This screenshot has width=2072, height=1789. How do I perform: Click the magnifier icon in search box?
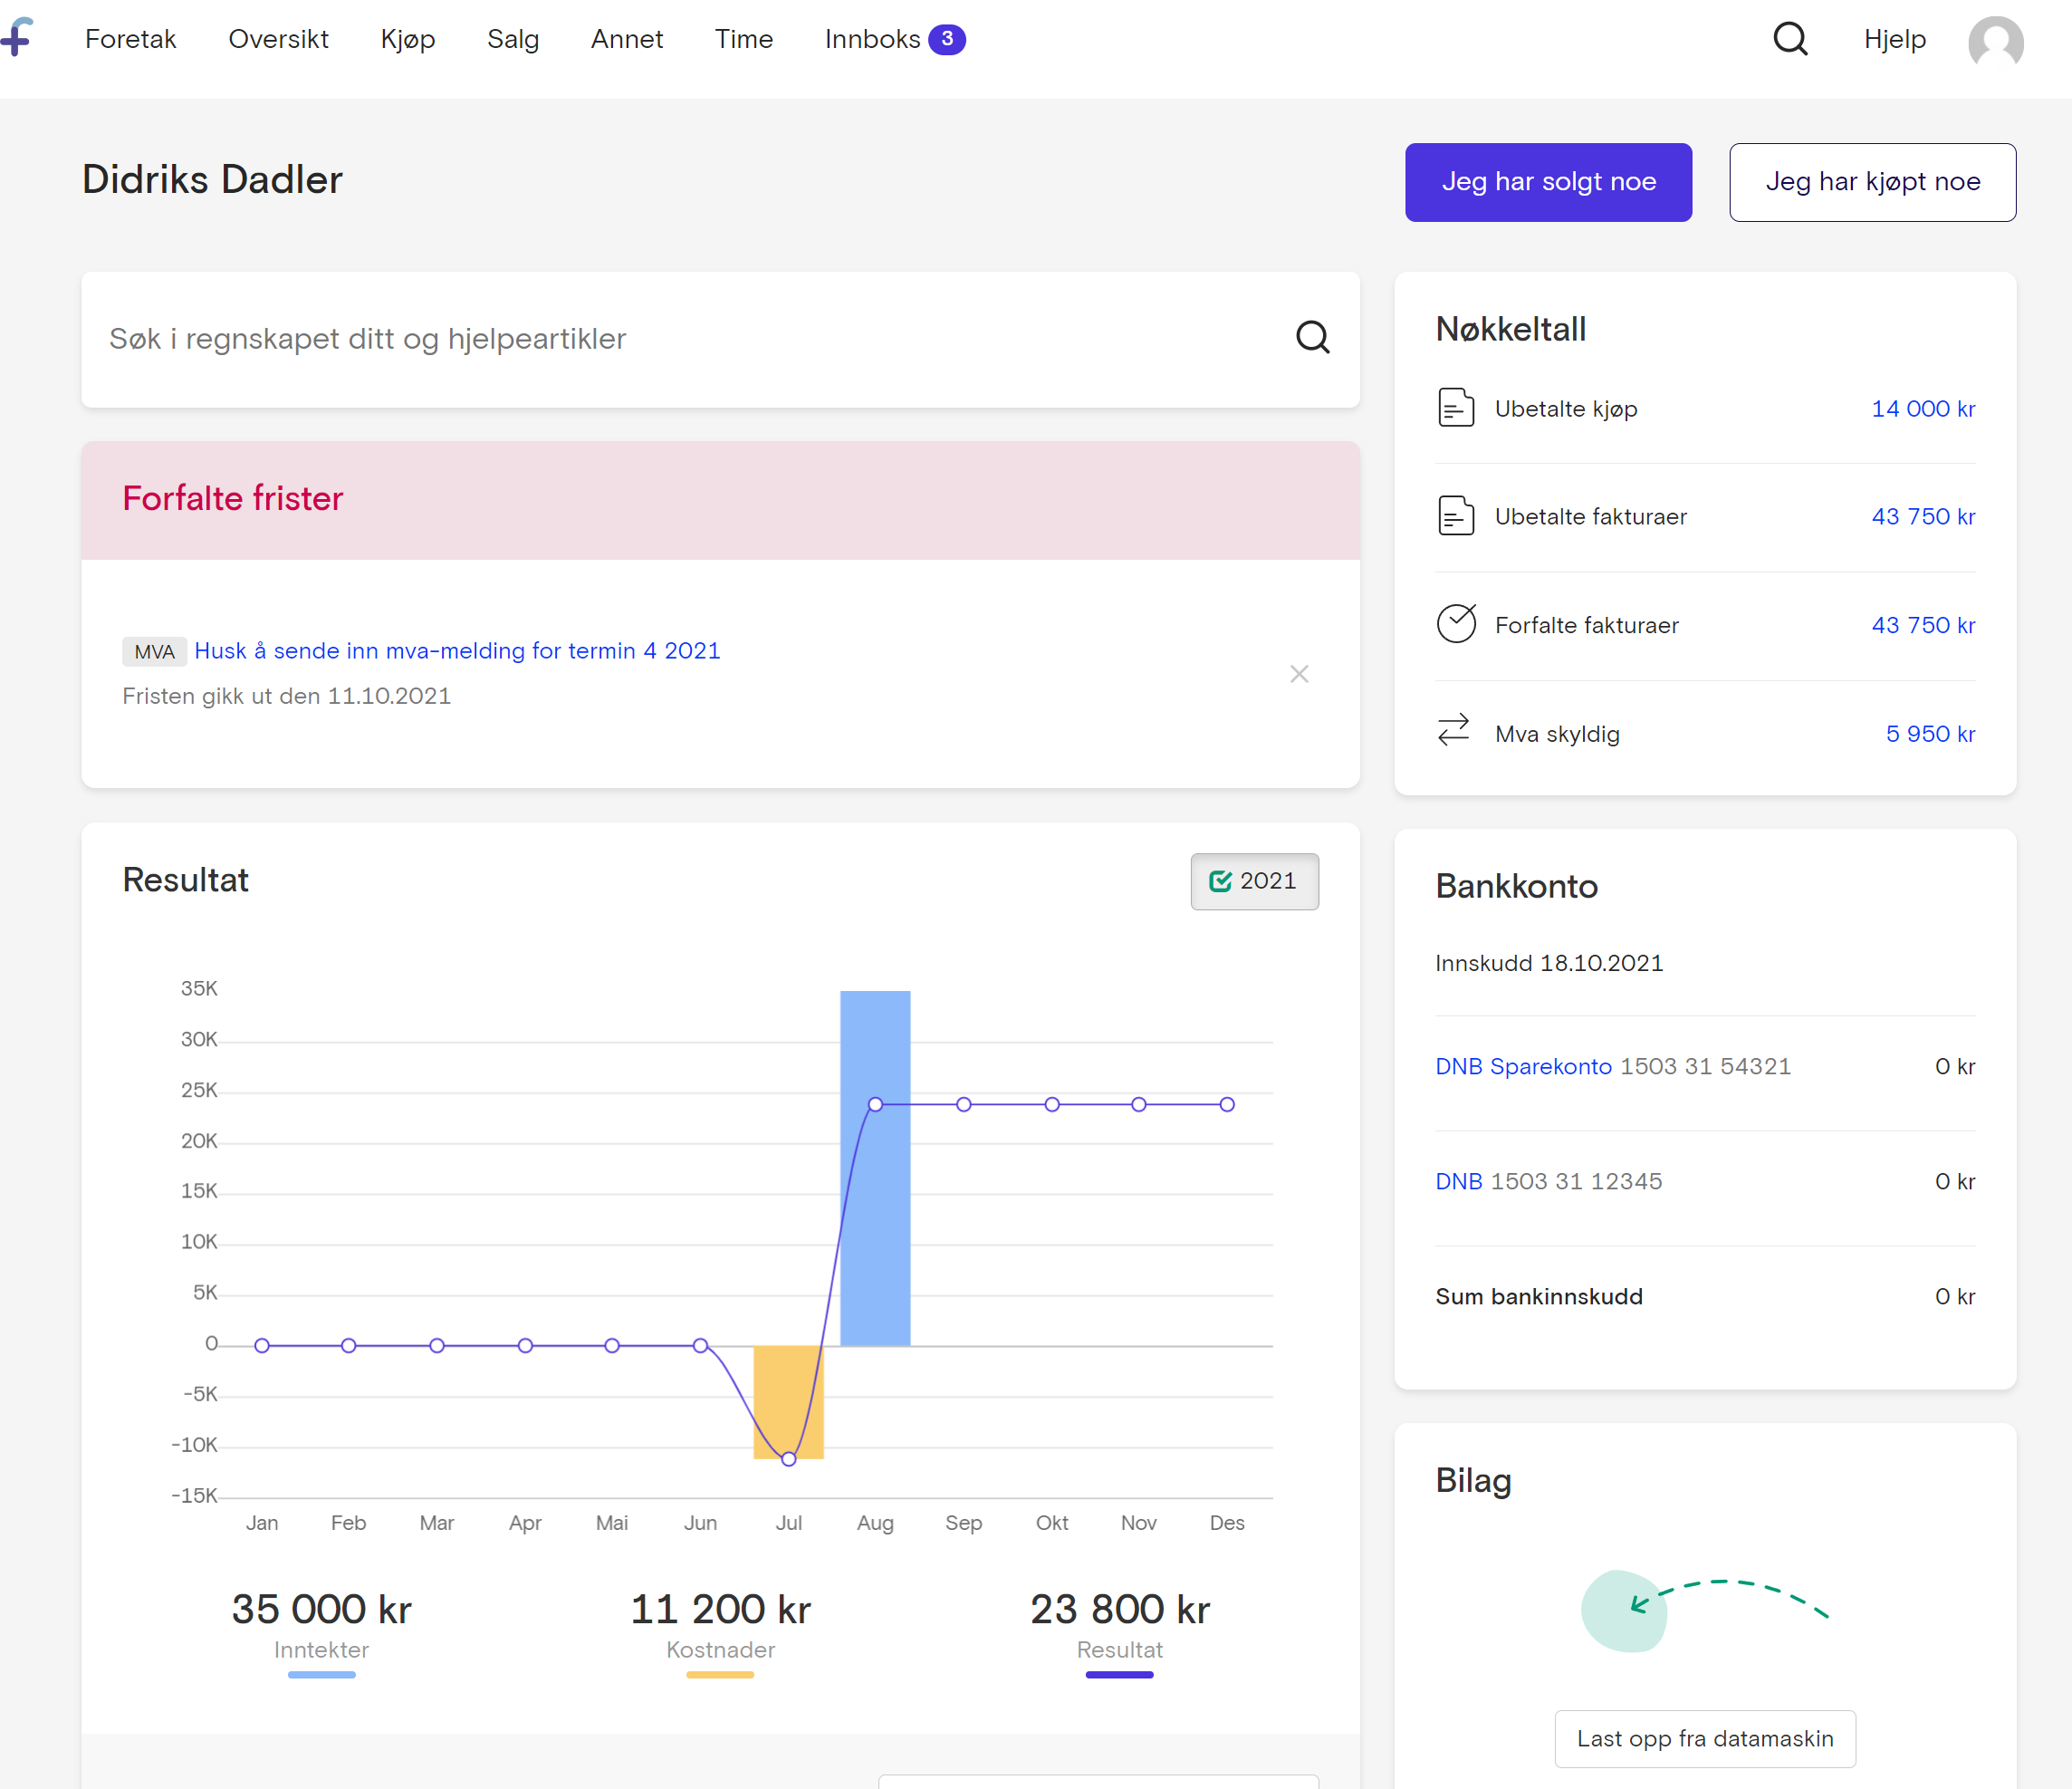(1313, 338)
